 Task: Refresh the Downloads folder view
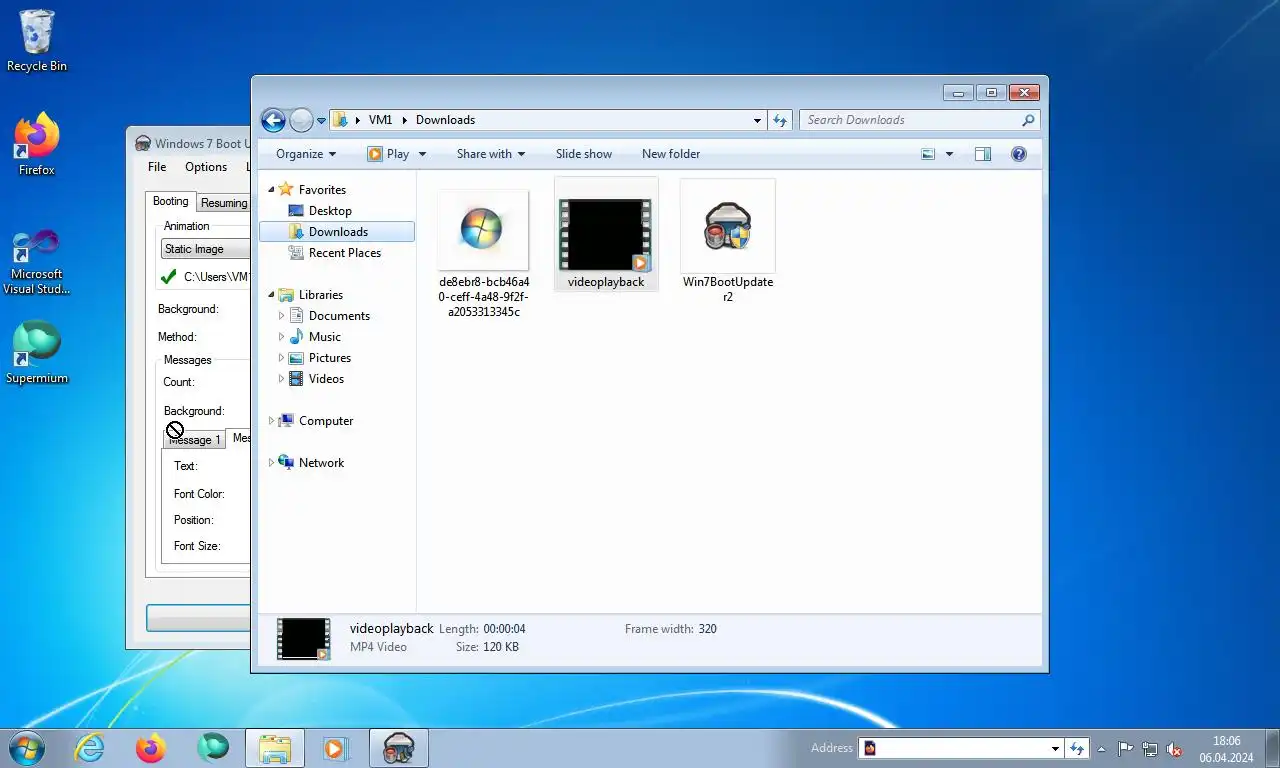click(x=780, y=120)
